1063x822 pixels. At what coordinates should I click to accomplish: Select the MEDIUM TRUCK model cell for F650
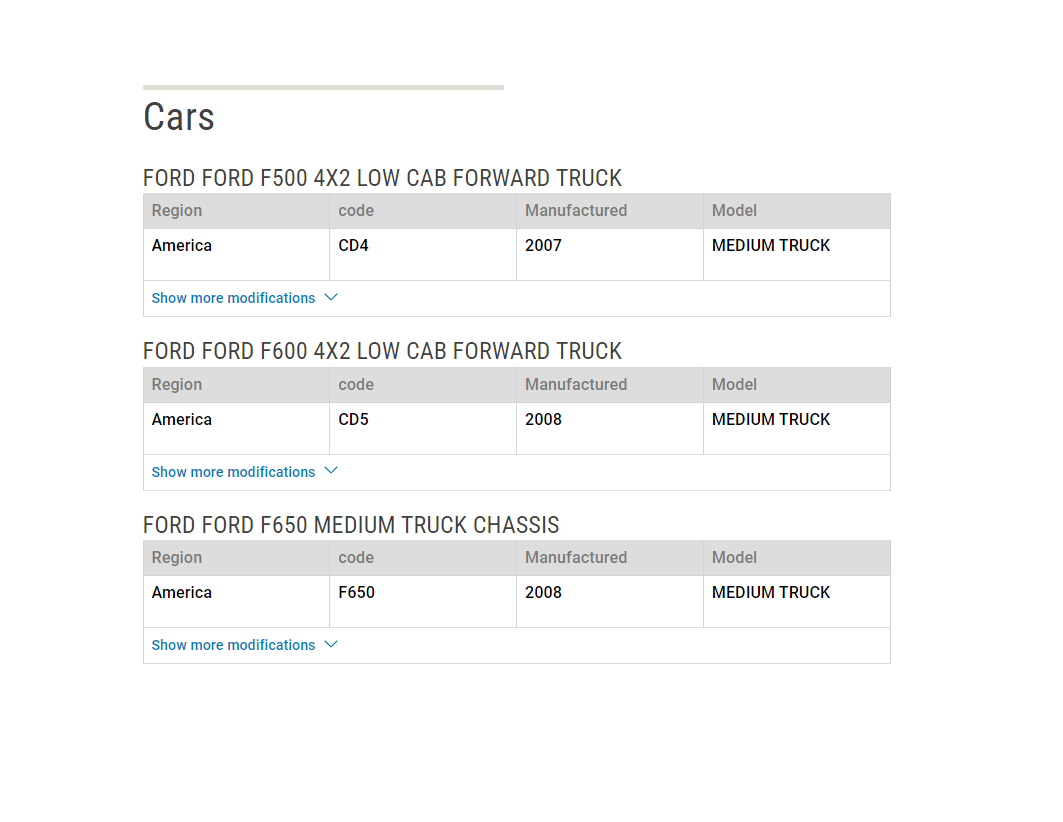tap(771, 592)
